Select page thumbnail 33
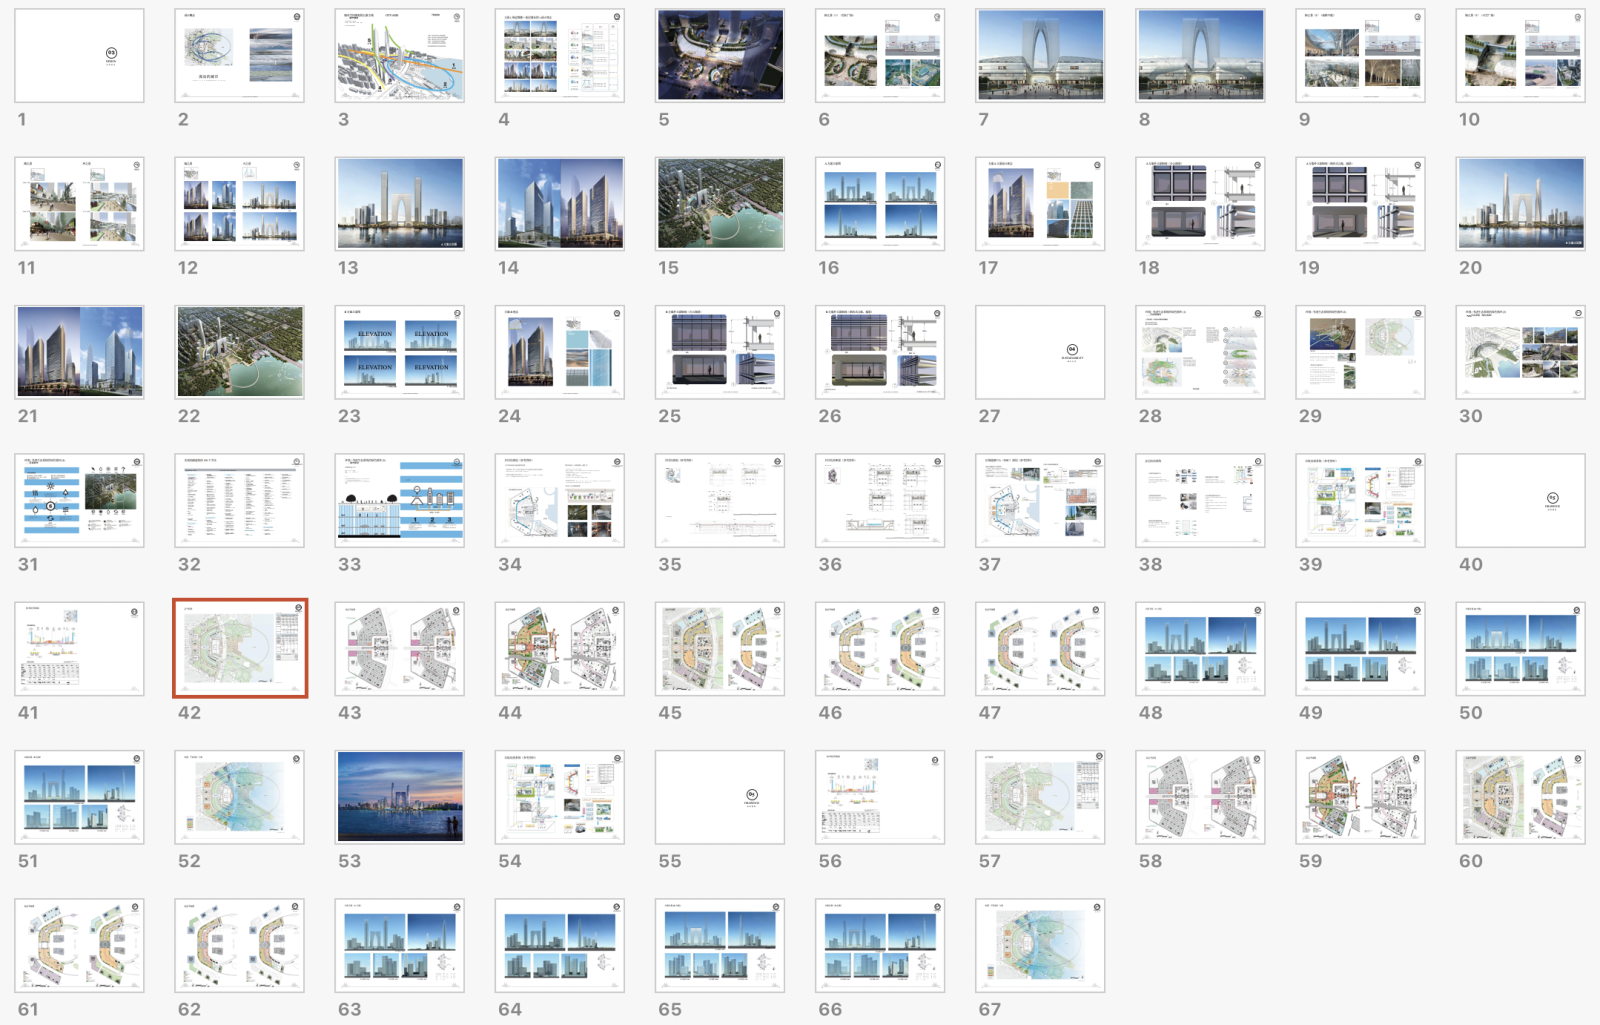Screen dimensions: 1600x1025 pos(400,500)
